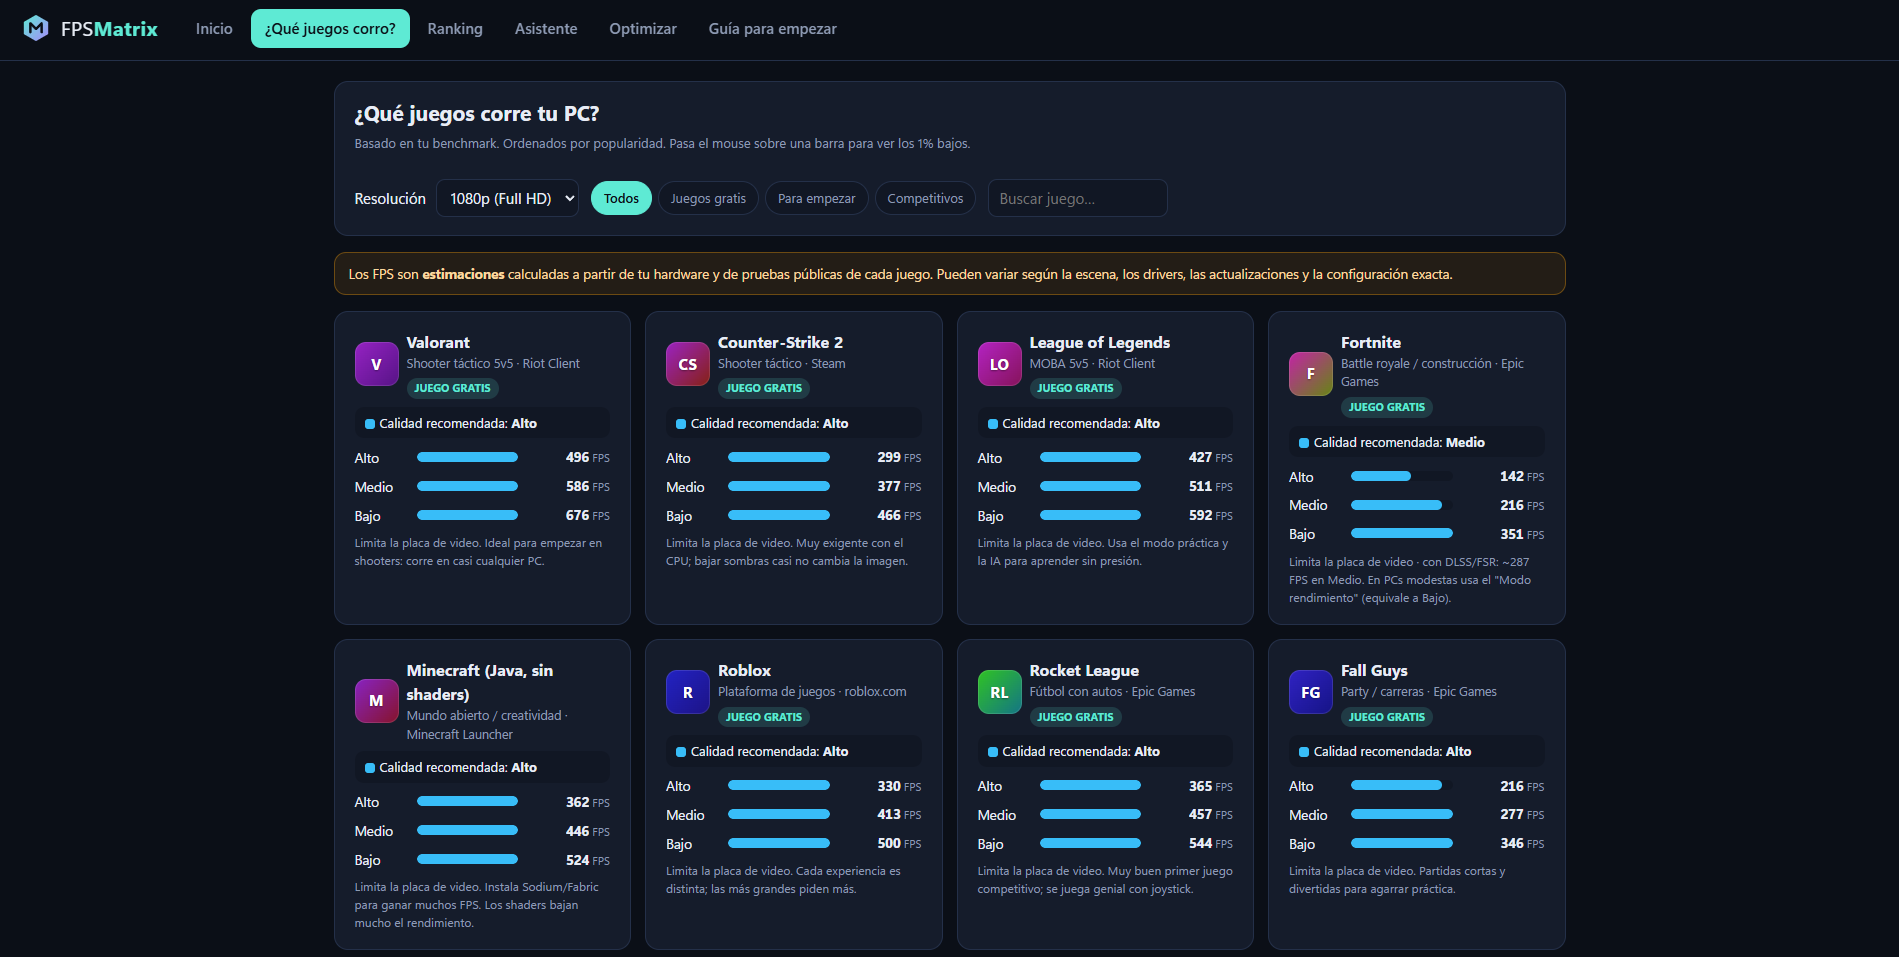The width and height of the screenshot is (1899, 957).
Task: Click the FPSMatrix hexagon logo icon
Action: (36, 28)
